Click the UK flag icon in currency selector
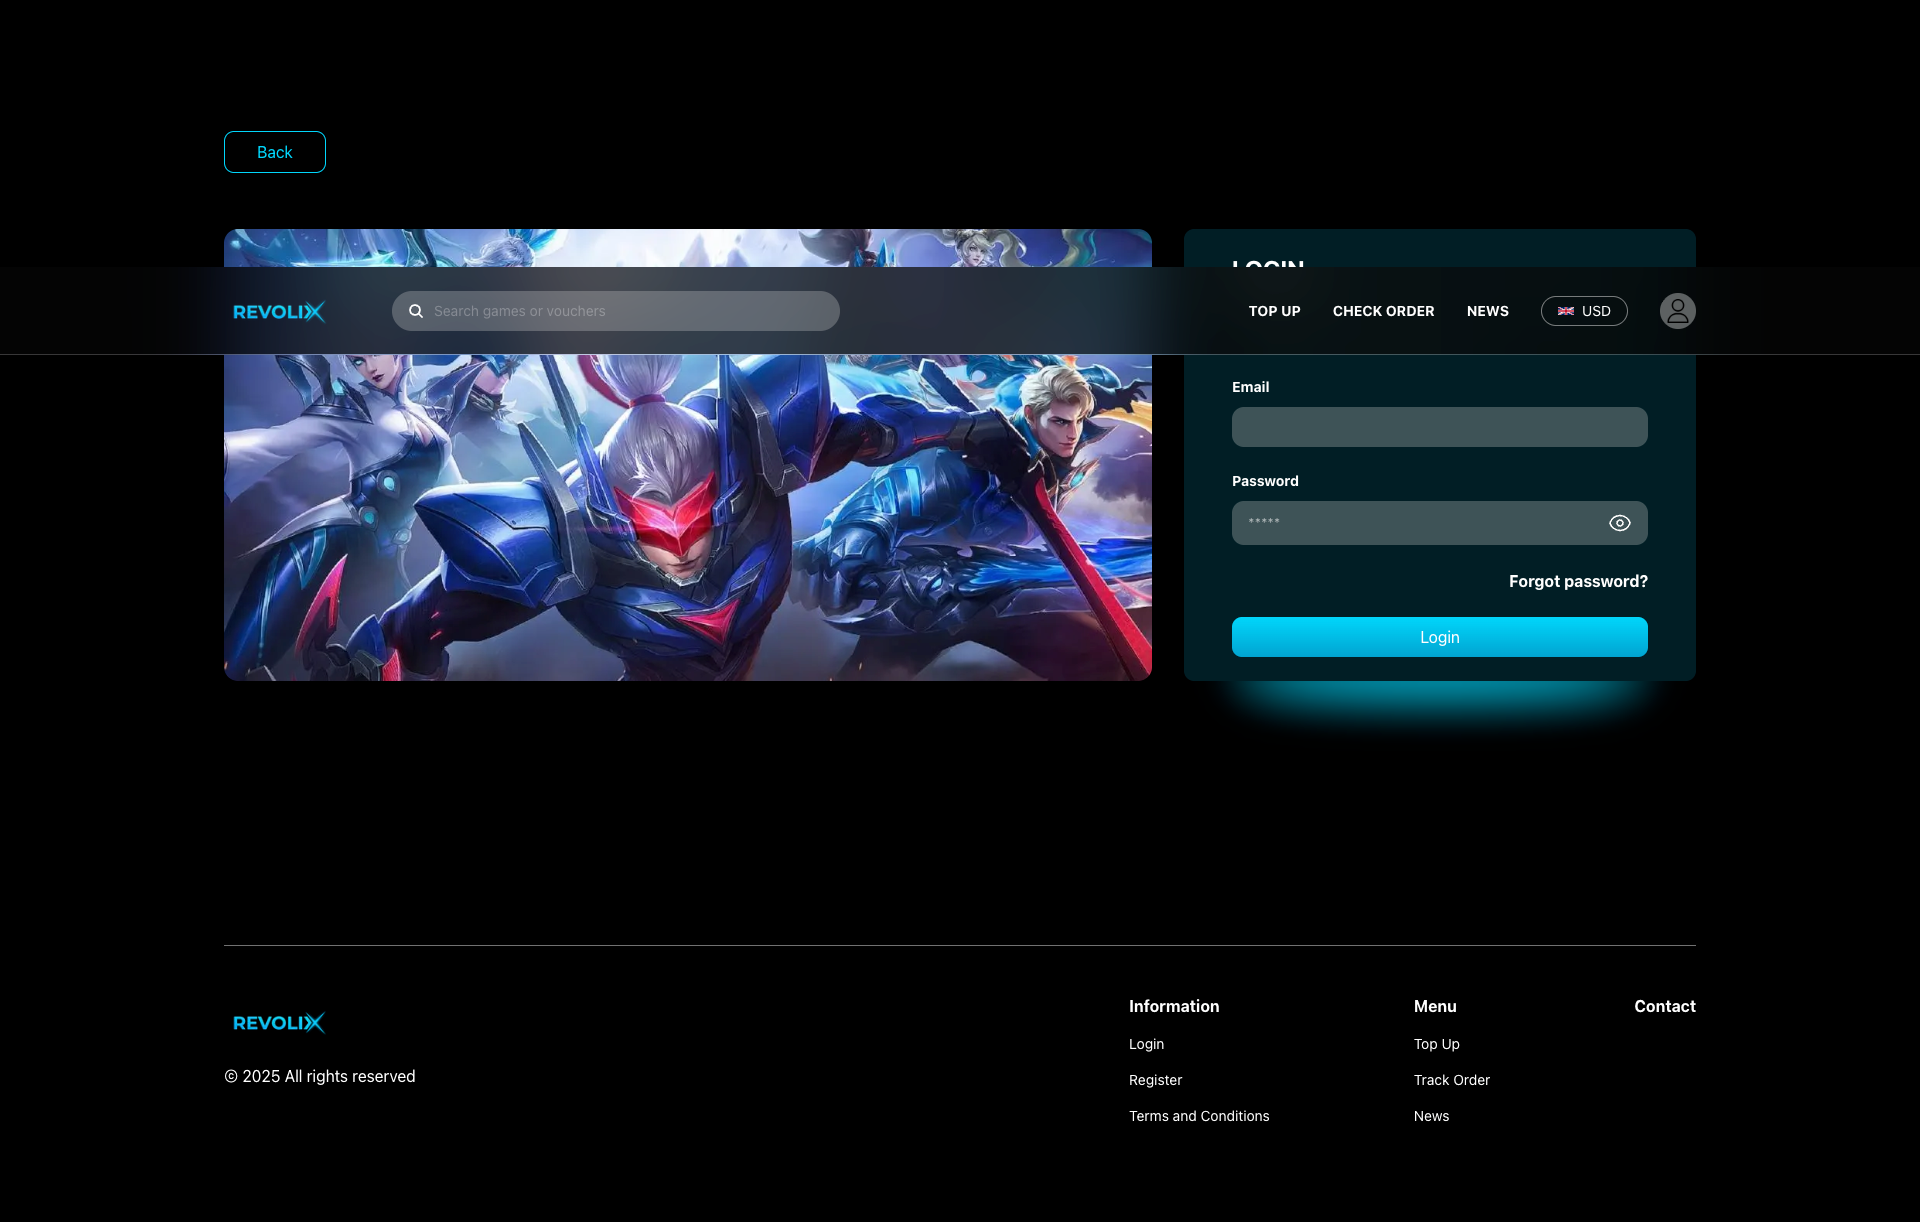 [x=1564, y=311]
